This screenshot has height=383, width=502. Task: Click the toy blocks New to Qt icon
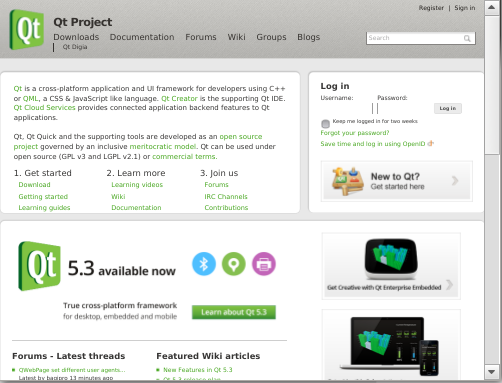tap(347, 181)
